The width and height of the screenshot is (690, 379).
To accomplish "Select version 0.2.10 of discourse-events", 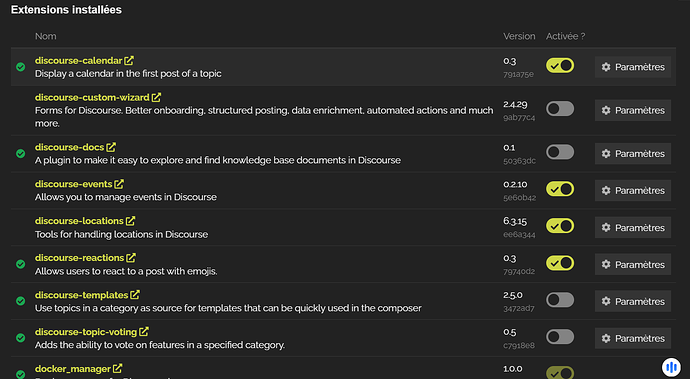I will tap(515, 184).
